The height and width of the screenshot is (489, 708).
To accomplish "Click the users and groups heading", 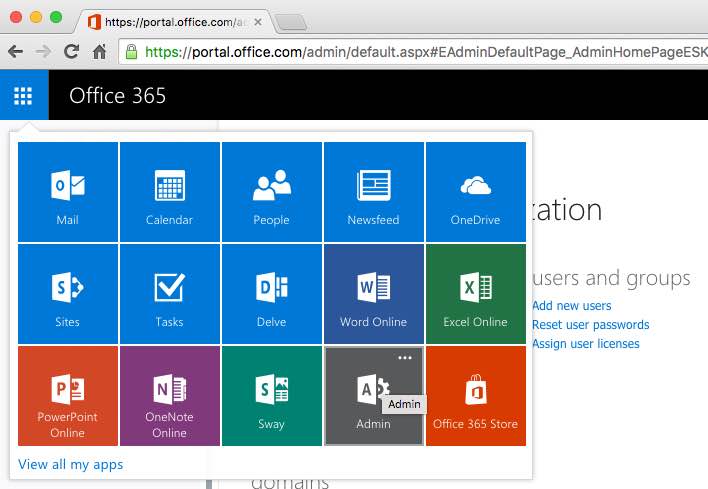I will (611, 278).
